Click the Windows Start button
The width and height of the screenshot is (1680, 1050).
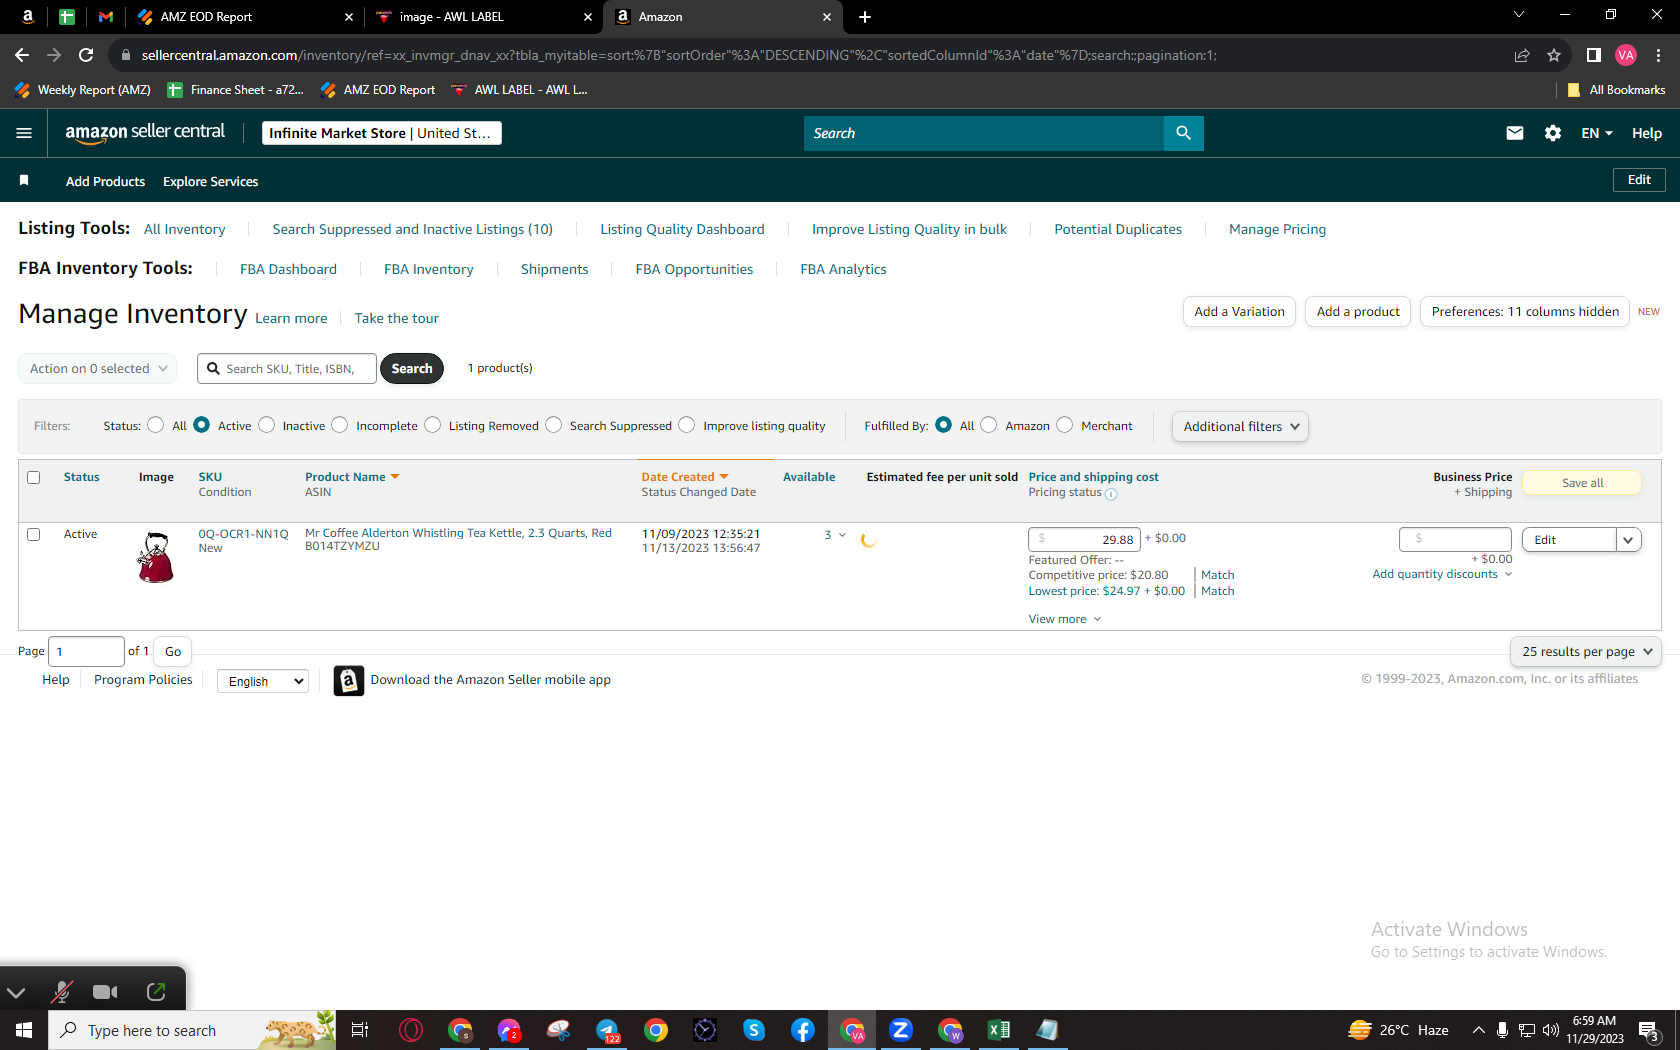[x=24, y=1030]
